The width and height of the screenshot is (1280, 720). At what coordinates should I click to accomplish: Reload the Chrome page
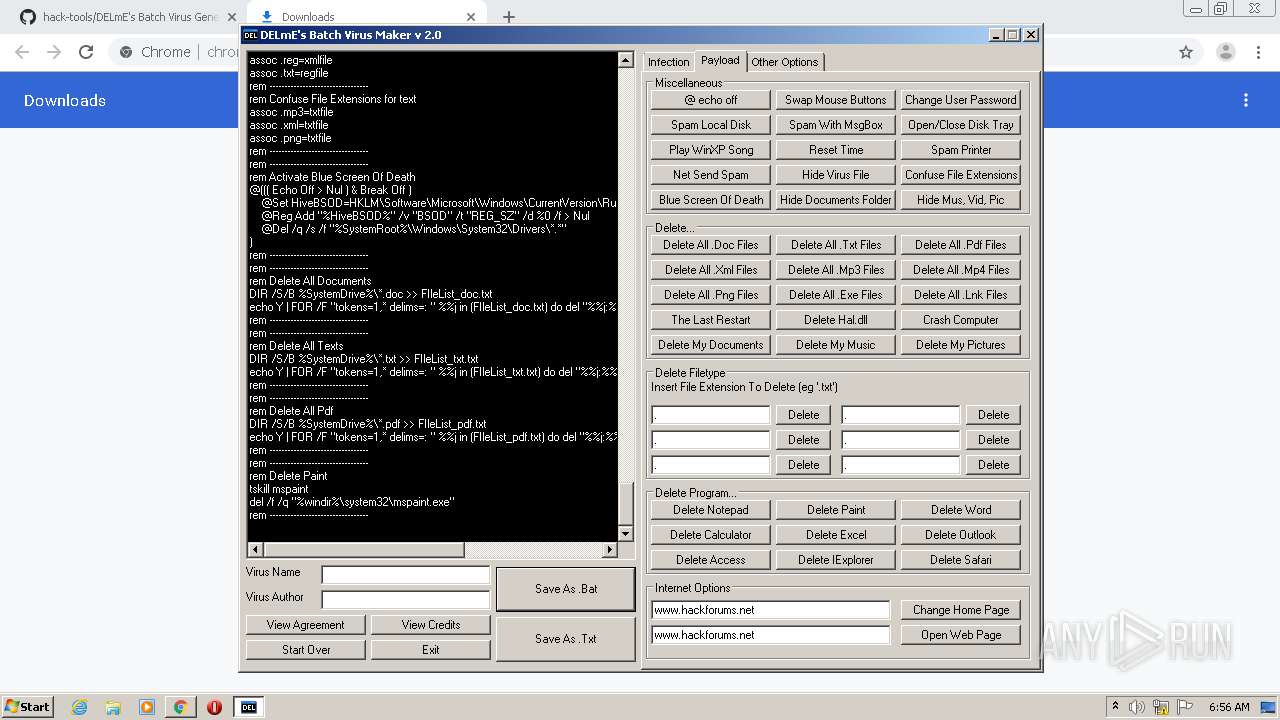click(86, 52)
